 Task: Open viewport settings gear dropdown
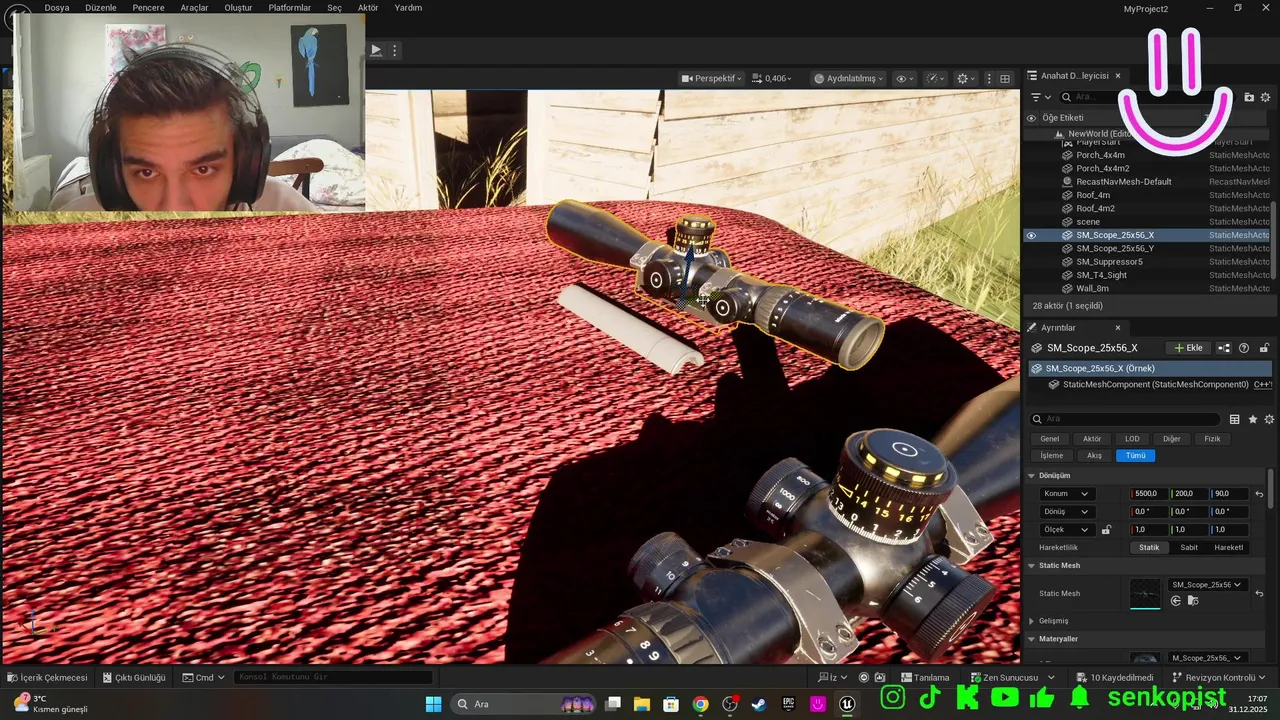click(x=967, y=78)
